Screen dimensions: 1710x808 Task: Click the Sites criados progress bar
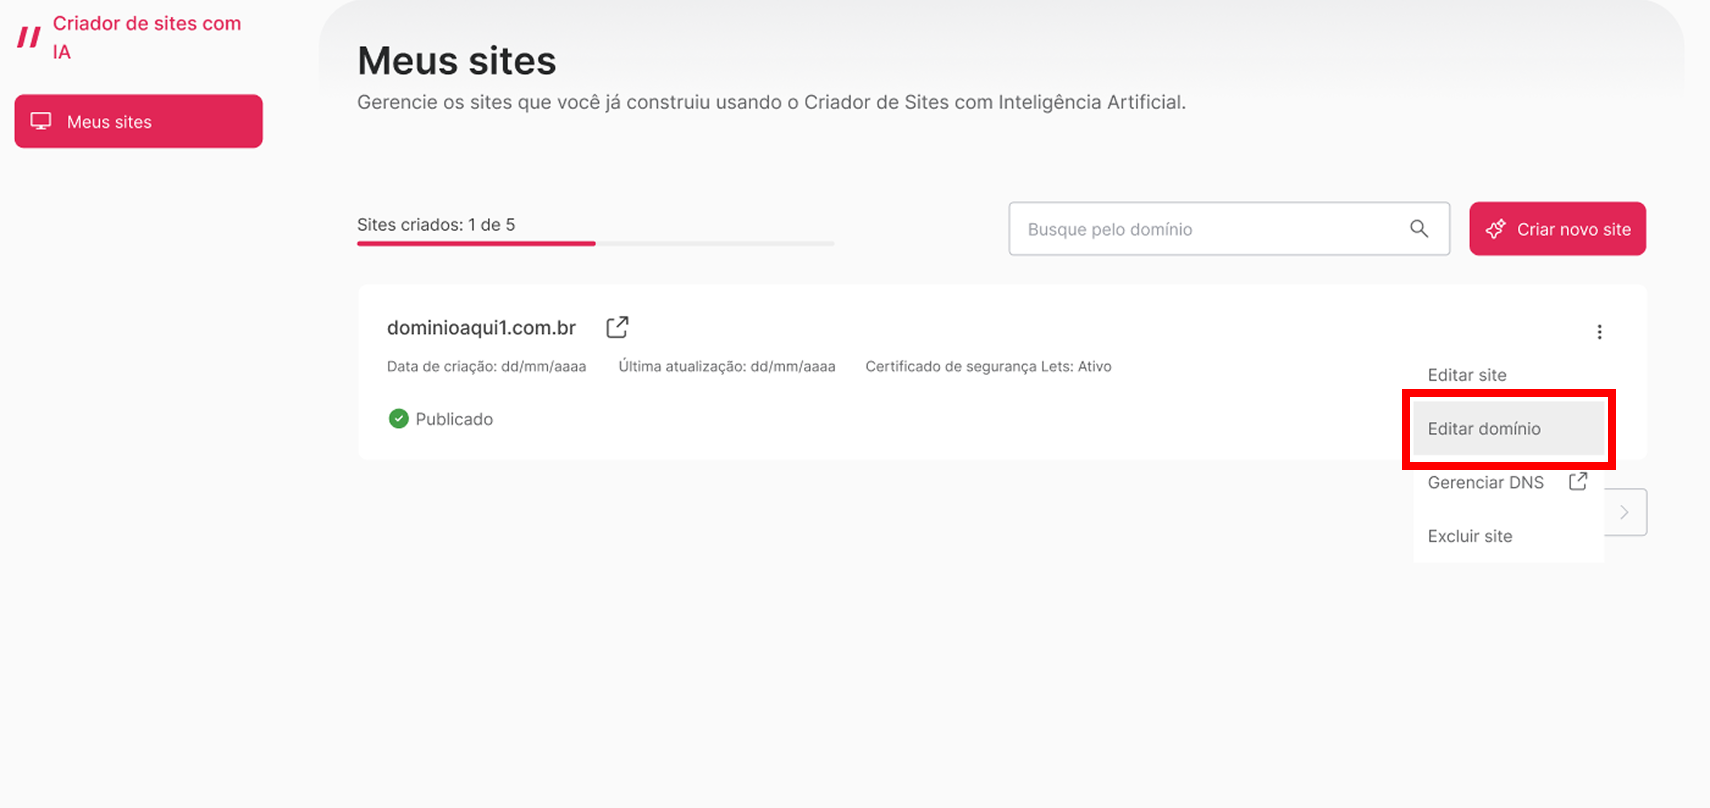click(595, 243)
